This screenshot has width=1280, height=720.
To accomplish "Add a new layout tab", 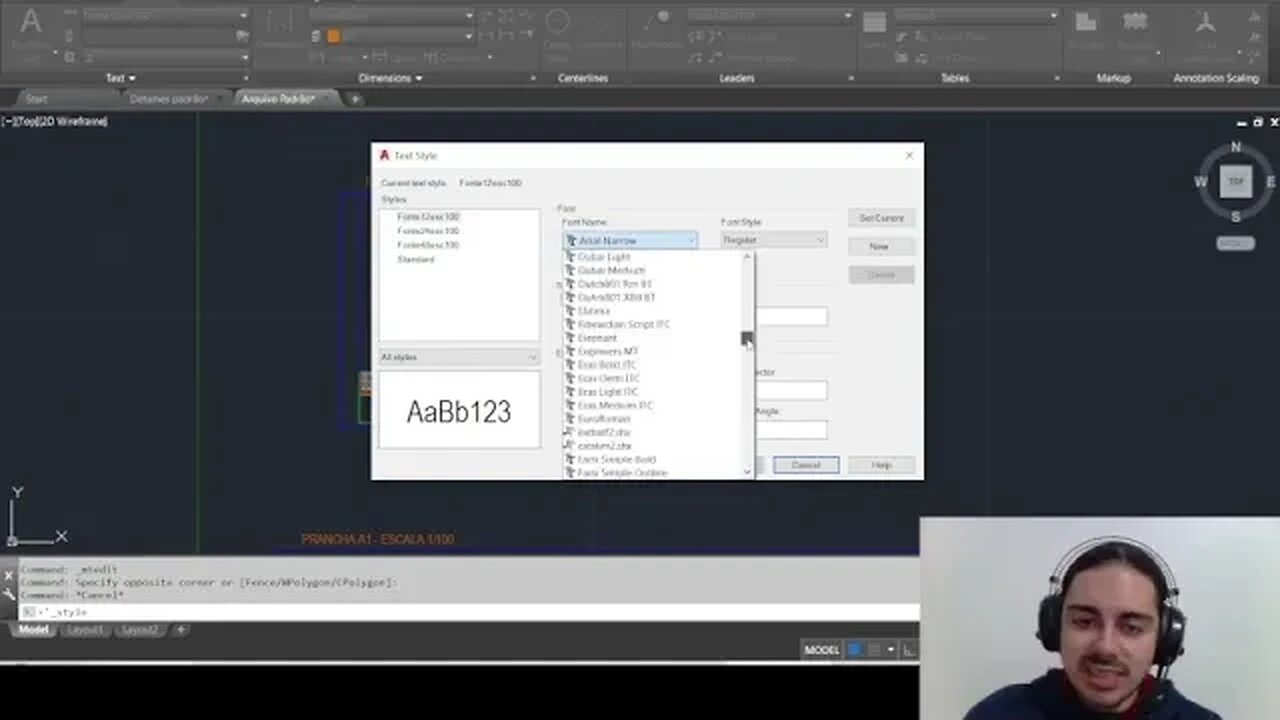I will coord(181,630).
